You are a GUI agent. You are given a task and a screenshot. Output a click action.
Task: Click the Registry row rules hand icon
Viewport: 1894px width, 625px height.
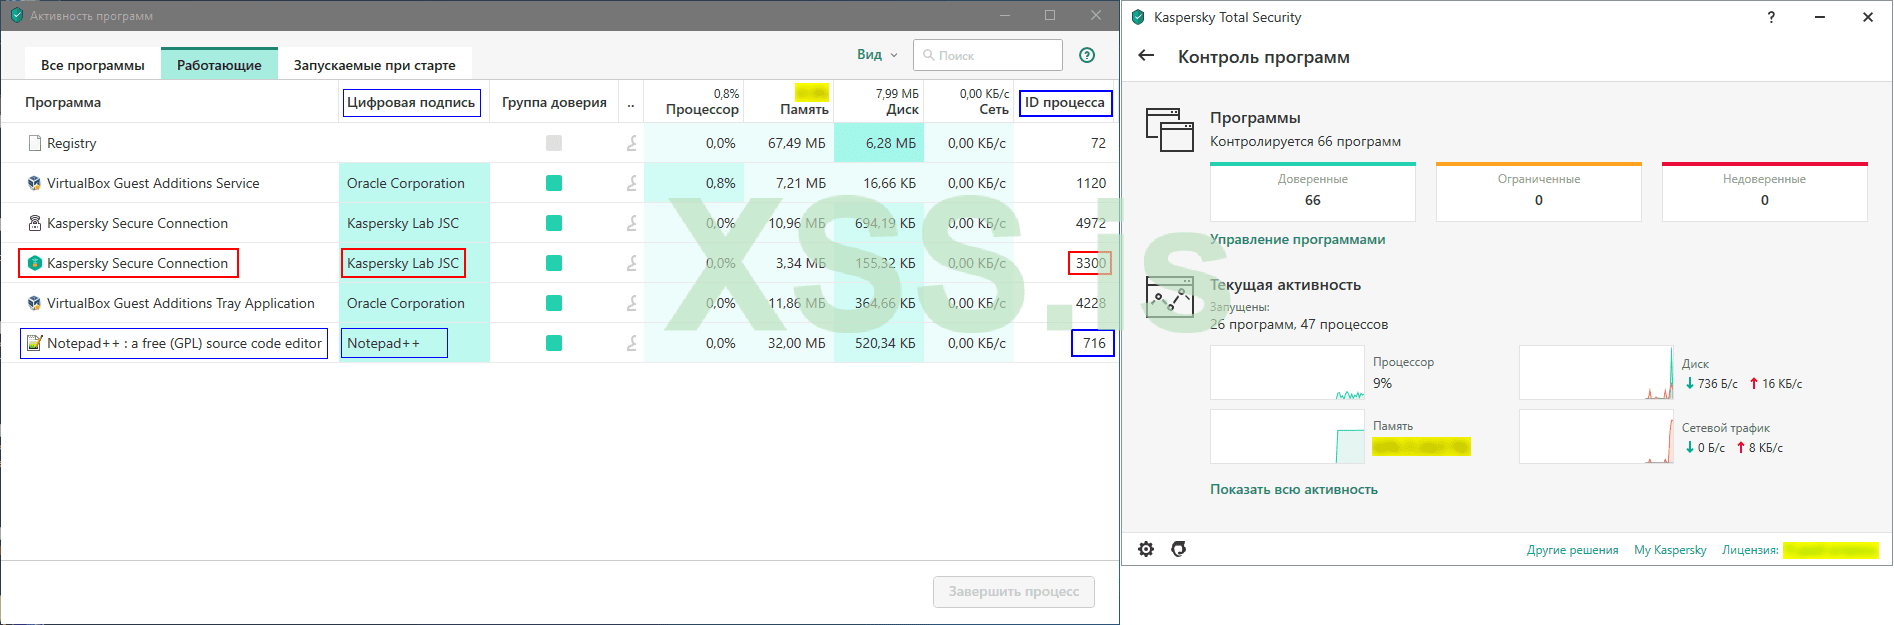point(631,143)
